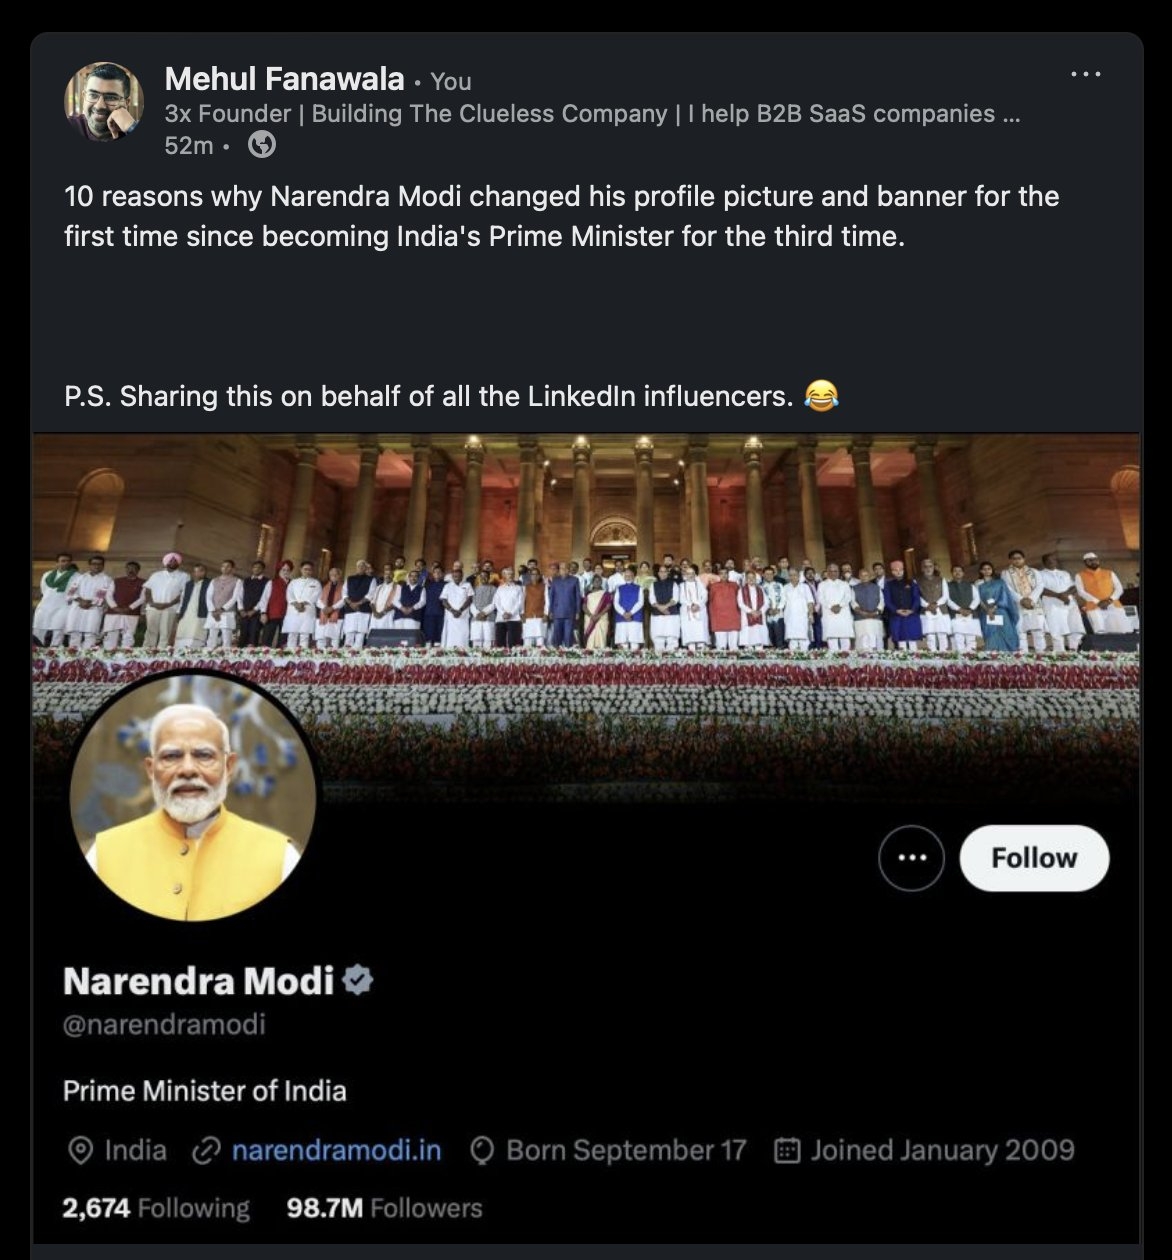
Task: Click Mehul Fanawala's profile photo
Action: click(104, 102)
